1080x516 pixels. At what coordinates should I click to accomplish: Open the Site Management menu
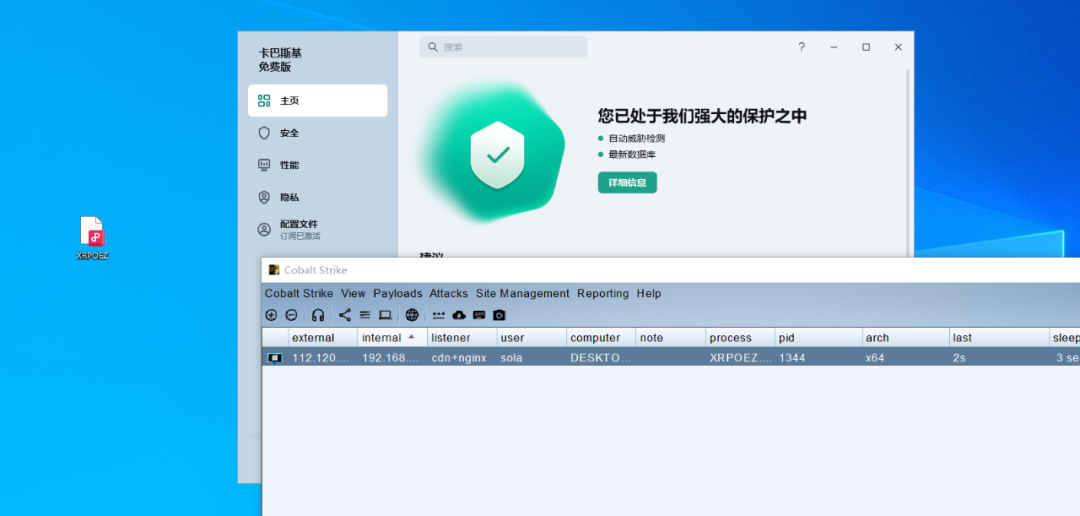click(x=523, y=293)
